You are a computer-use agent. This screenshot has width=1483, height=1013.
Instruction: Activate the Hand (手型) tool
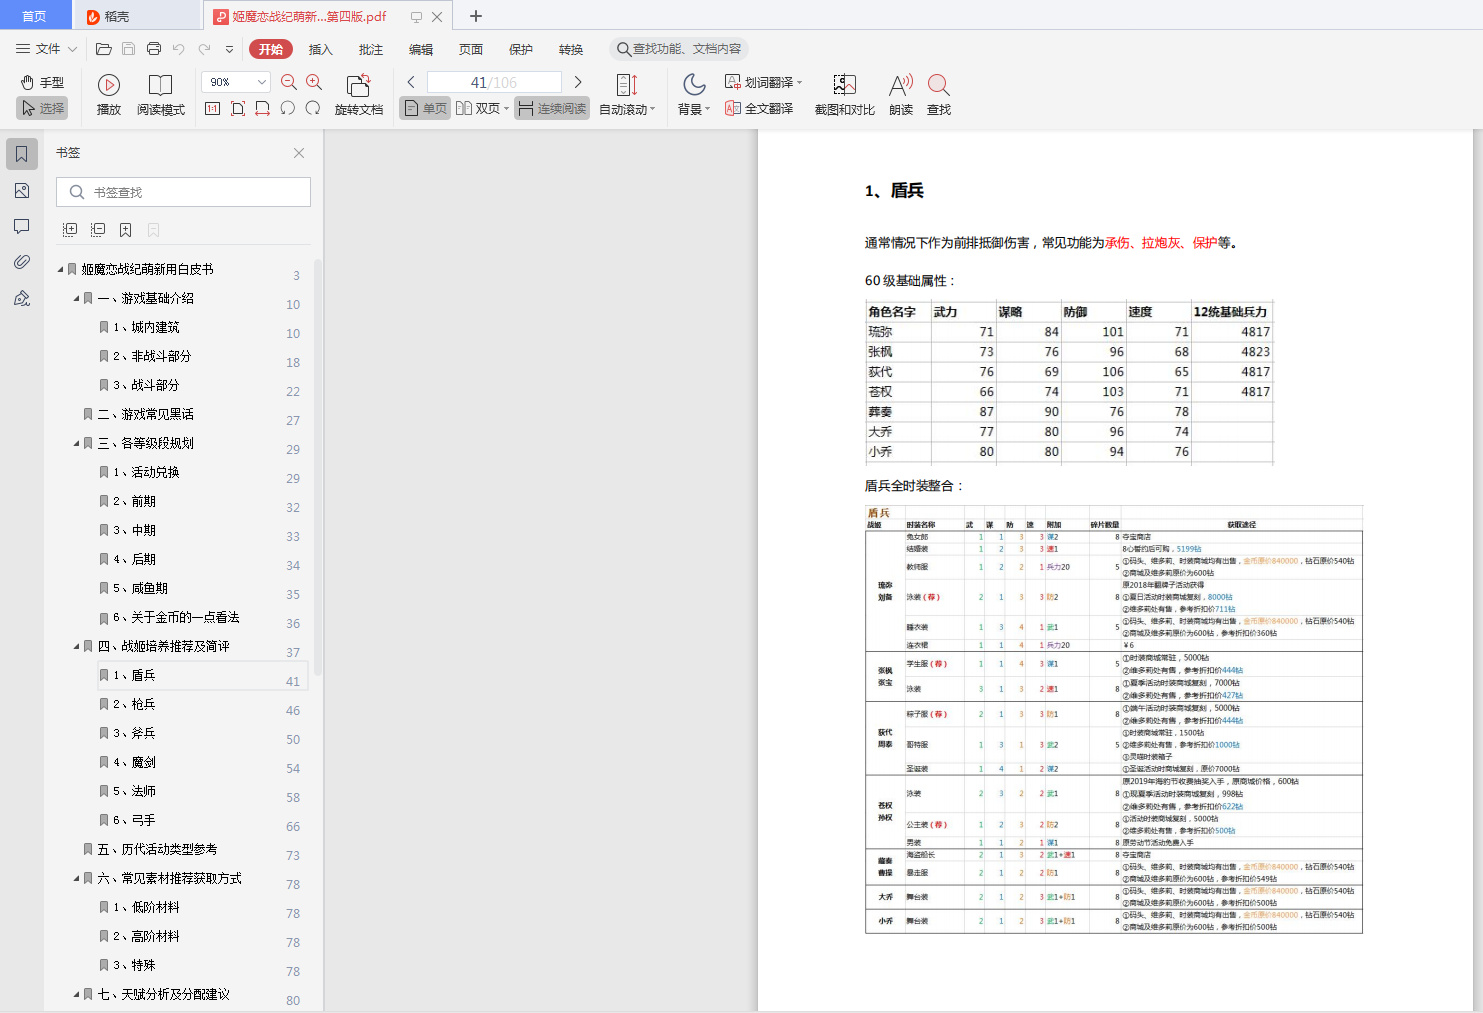coord(42,82)
